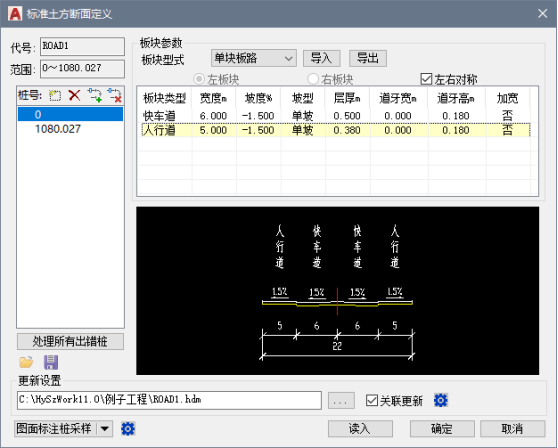Open the 图面标注桩采样 dropdown arrow
Screen dimensions: 558x448
coord(105,429)
